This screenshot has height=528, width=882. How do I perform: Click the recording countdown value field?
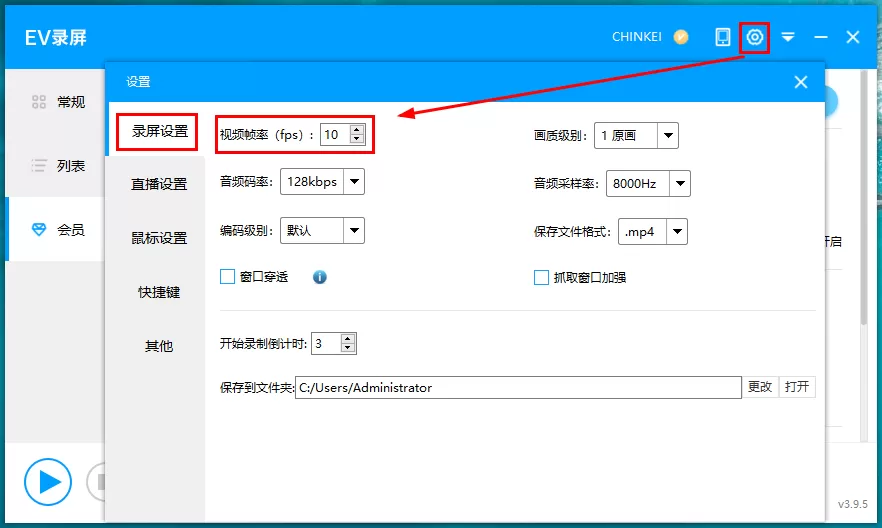coord(326,343)
